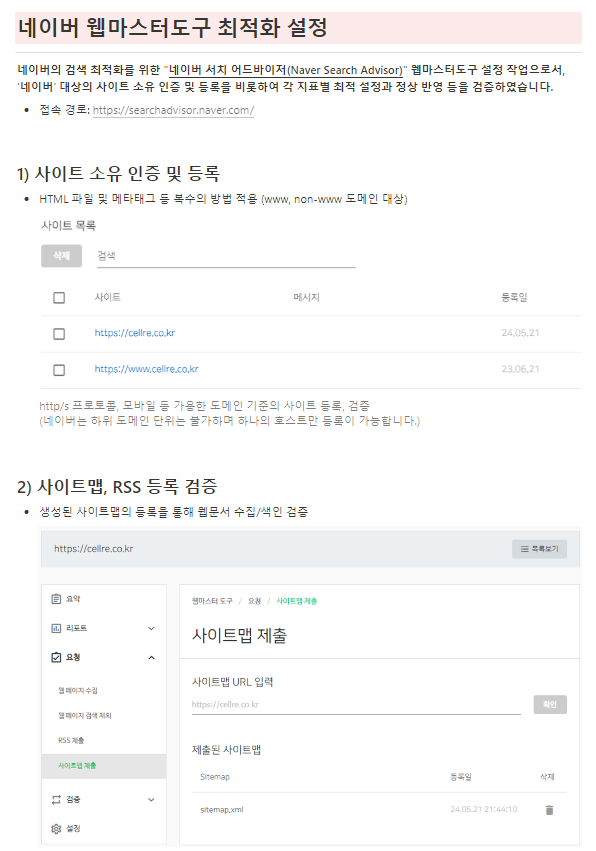Click the 목록보기 list button
Screen dimensions: 596x851
(x=539, y=549)
